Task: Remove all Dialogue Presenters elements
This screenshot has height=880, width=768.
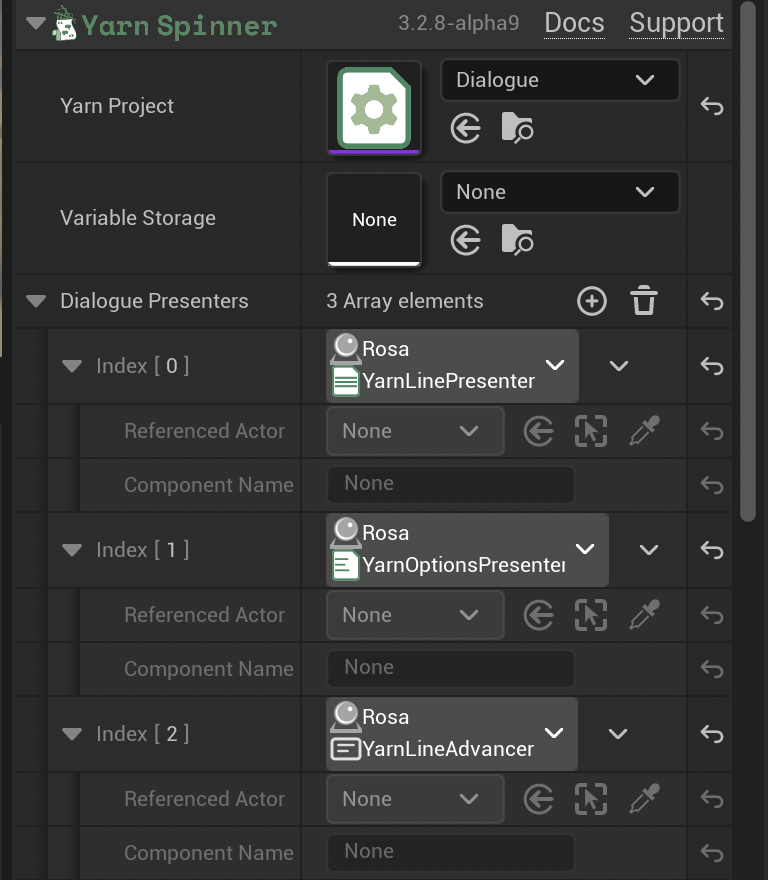Action: click(643, 301)
